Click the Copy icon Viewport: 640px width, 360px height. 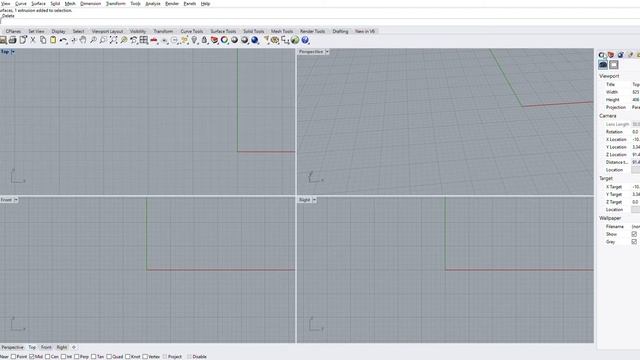(x=43, y=40)
